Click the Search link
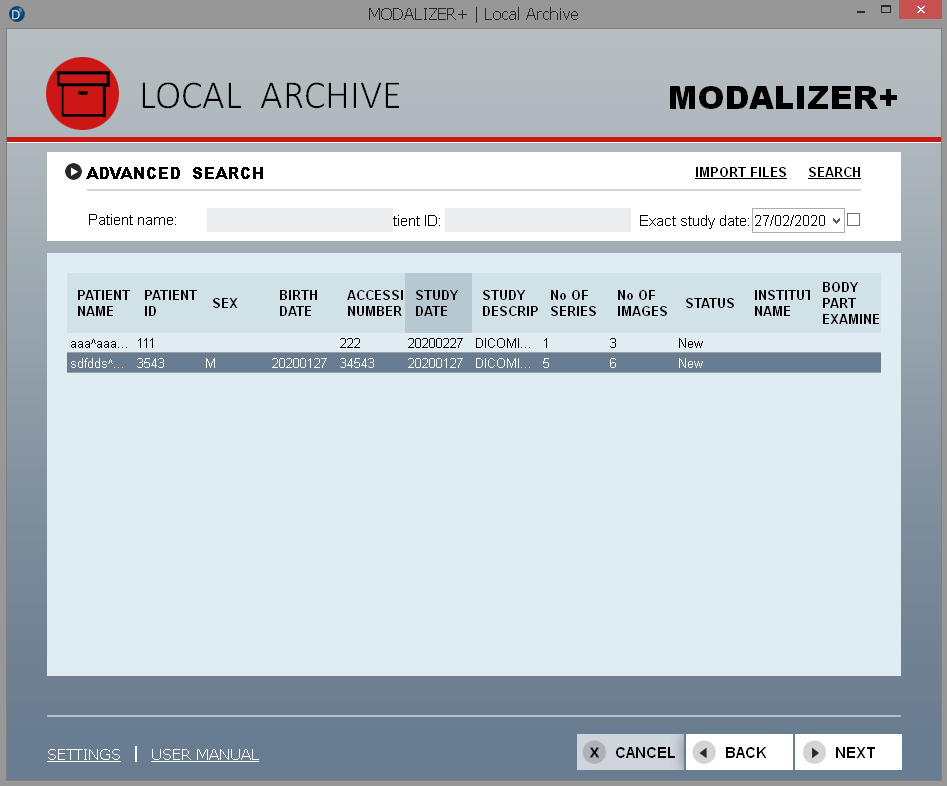This screenshot has width=947, height=786. point(834,172)
